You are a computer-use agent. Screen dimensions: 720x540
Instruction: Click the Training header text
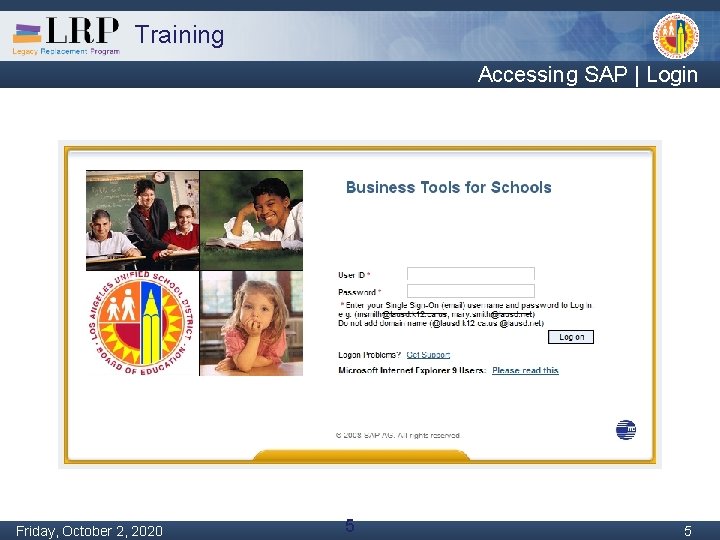pos(179,35)
